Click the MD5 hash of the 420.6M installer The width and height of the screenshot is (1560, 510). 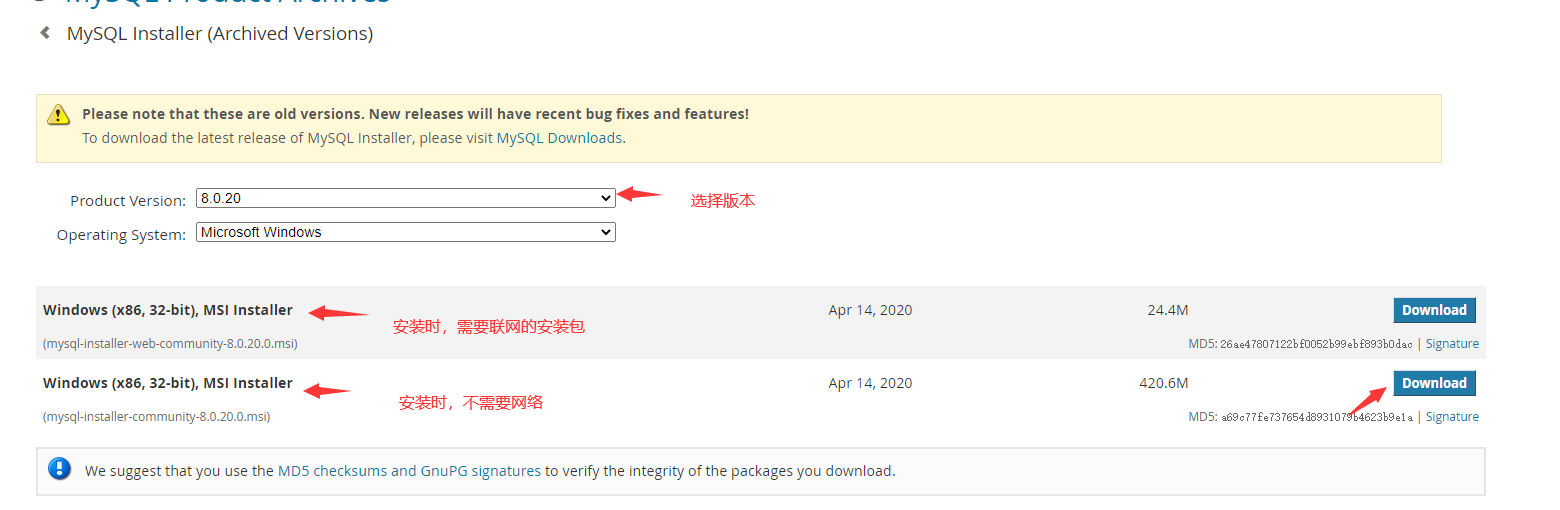coord(1316,417)
